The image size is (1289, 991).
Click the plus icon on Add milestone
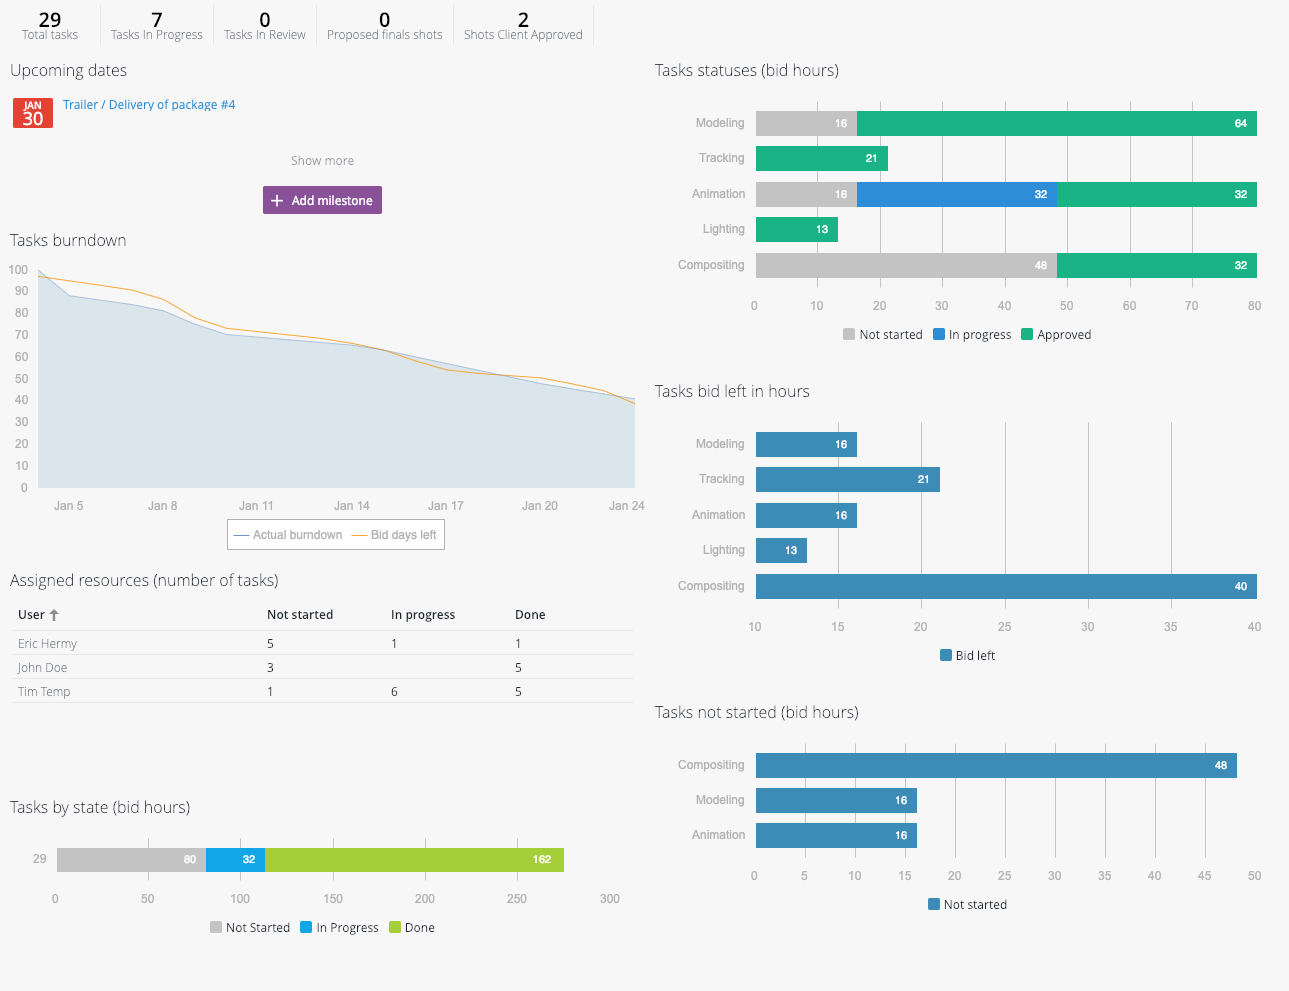(x=278, y=201)
